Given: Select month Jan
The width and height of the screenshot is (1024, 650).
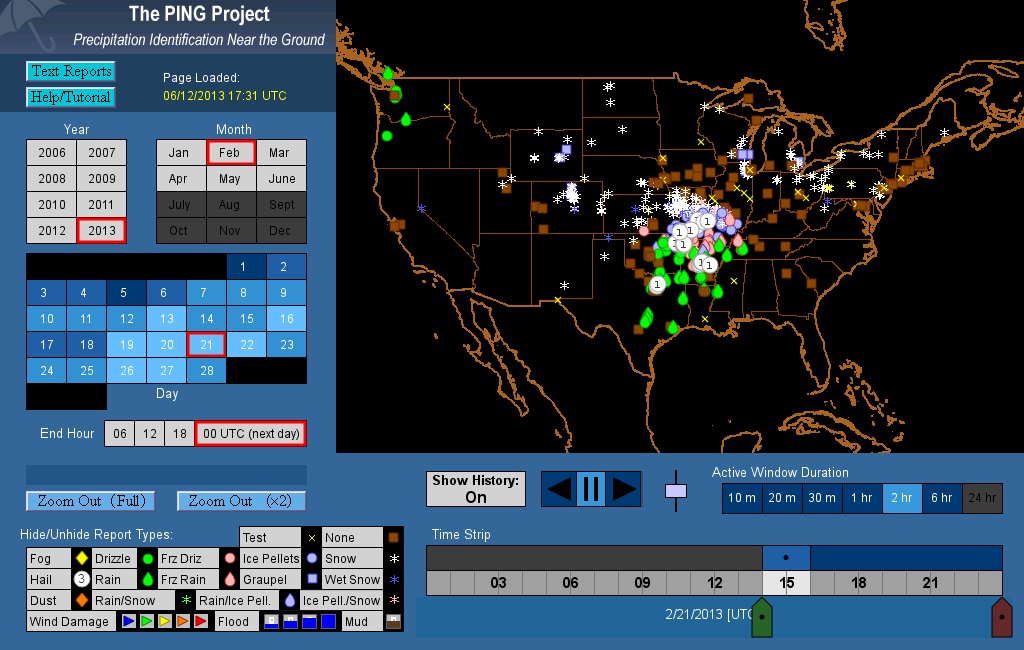Looking at the screenshot, I should pyautogui.click(x=179, y=152).
